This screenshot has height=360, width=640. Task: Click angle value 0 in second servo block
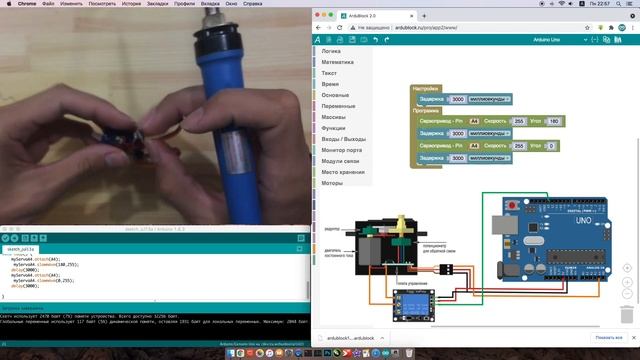551,146
